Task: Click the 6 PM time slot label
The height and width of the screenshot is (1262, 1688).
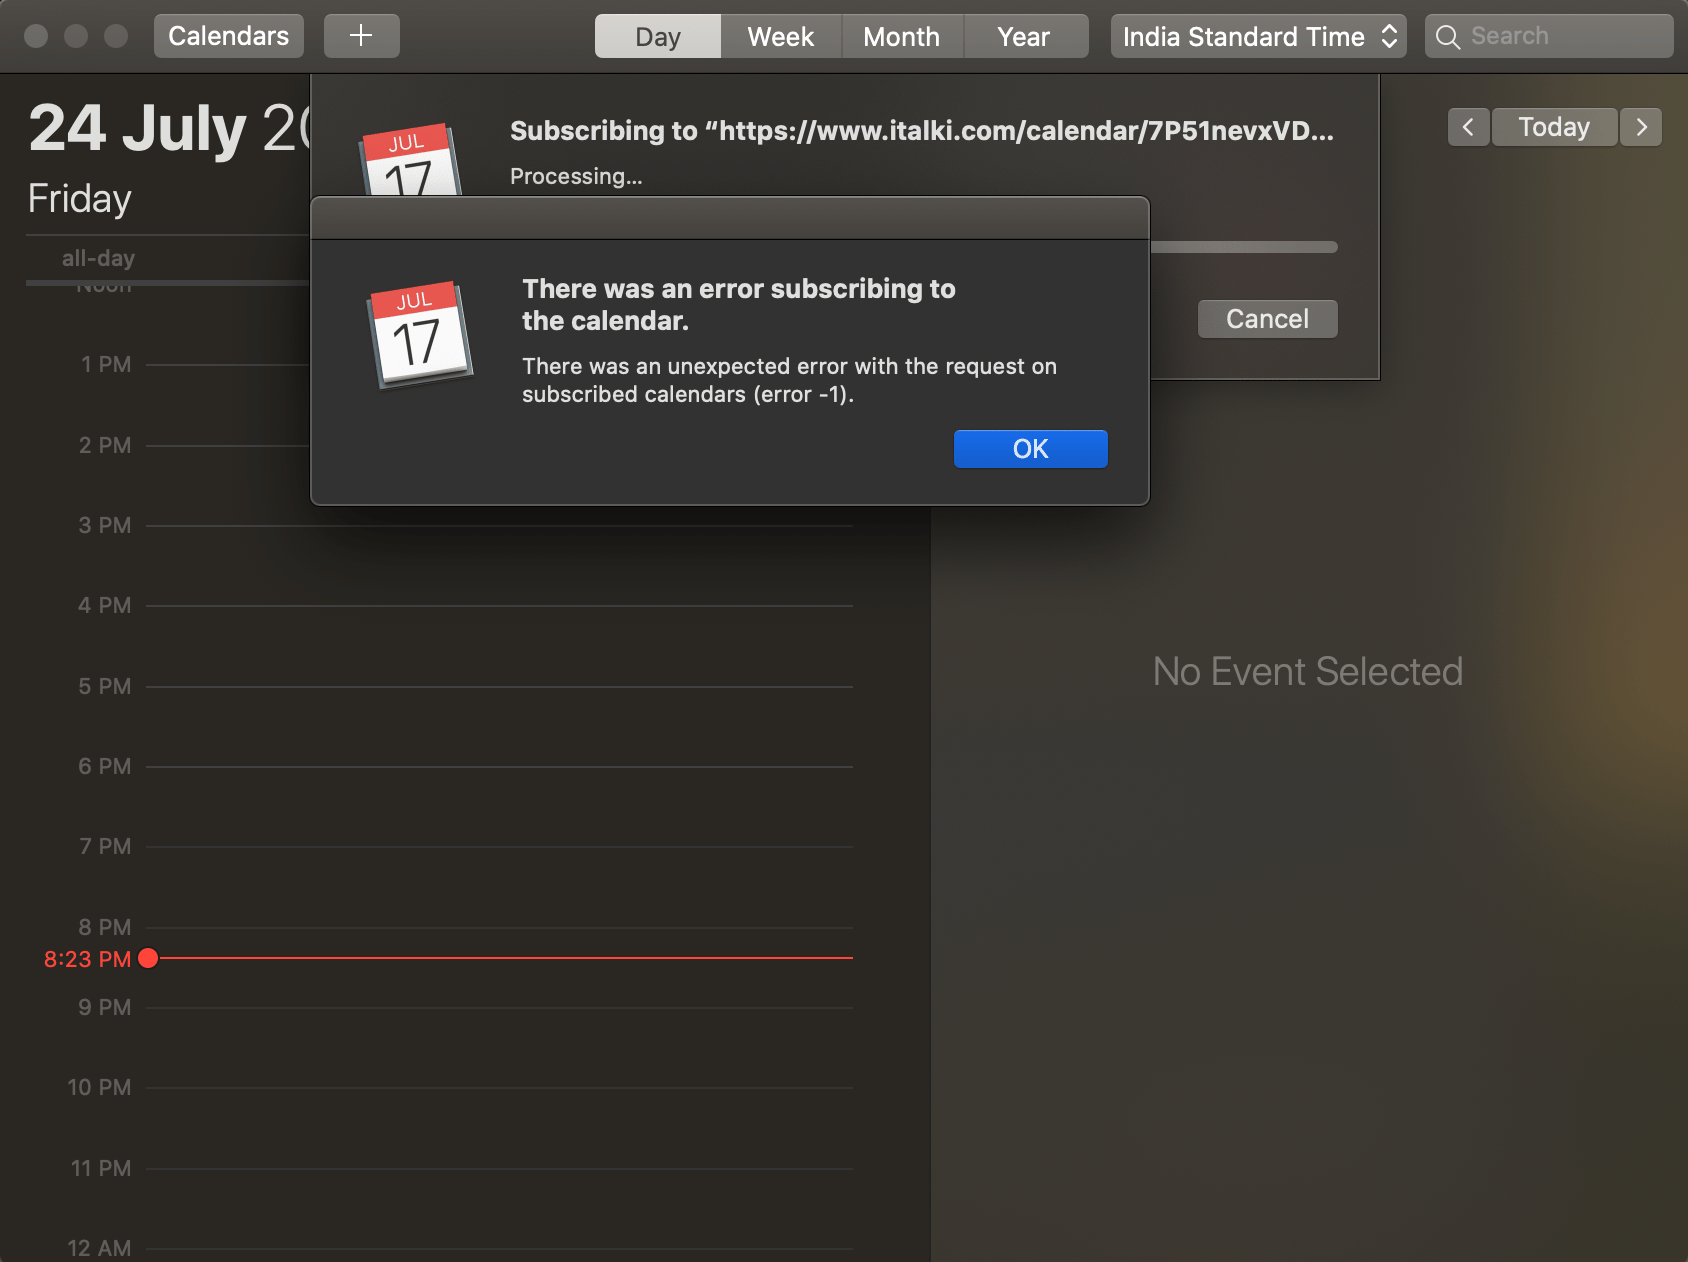Action: [x=105, y=766]
